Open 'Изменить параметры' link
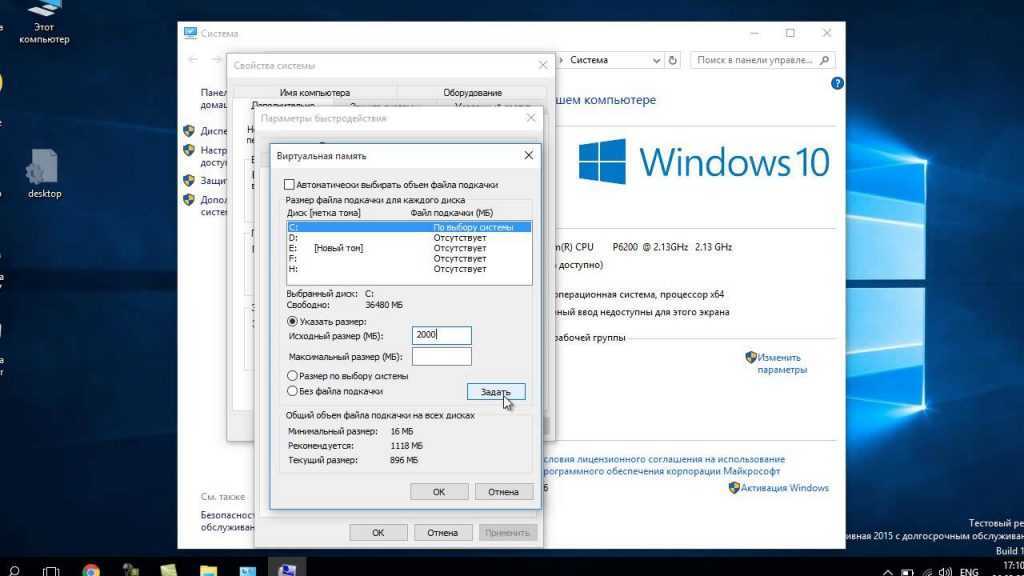The image size is (1024, 576). coord(782,364)
